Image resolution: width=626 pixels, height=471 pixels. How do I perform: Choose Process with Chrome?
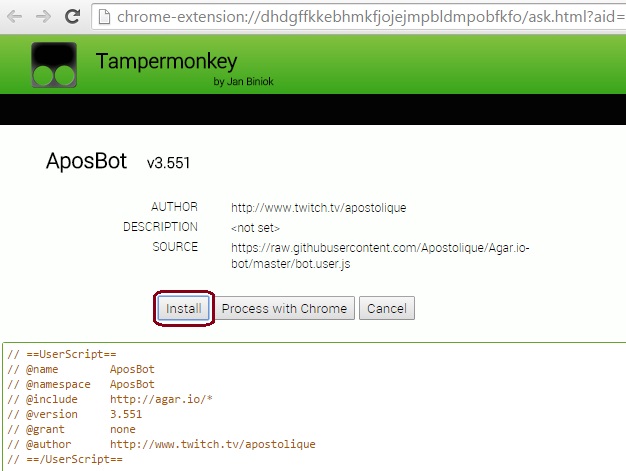[x=284, y=308]
